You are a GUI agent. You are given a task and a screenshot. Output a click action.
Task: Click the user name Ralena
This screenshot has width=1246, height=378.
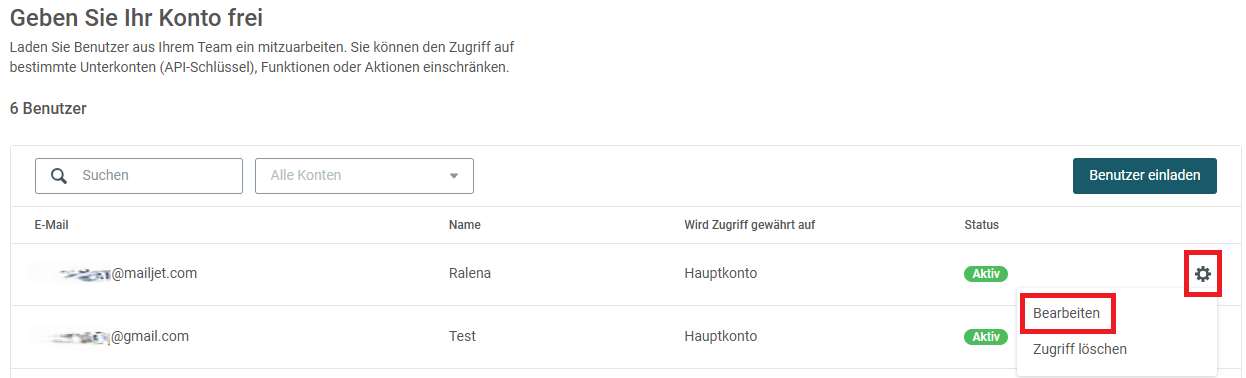coord(470,273)
